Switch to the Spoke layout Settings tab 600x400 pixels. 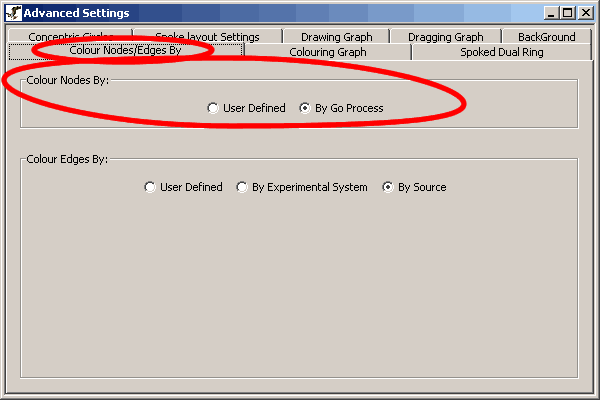coord(207,37)
